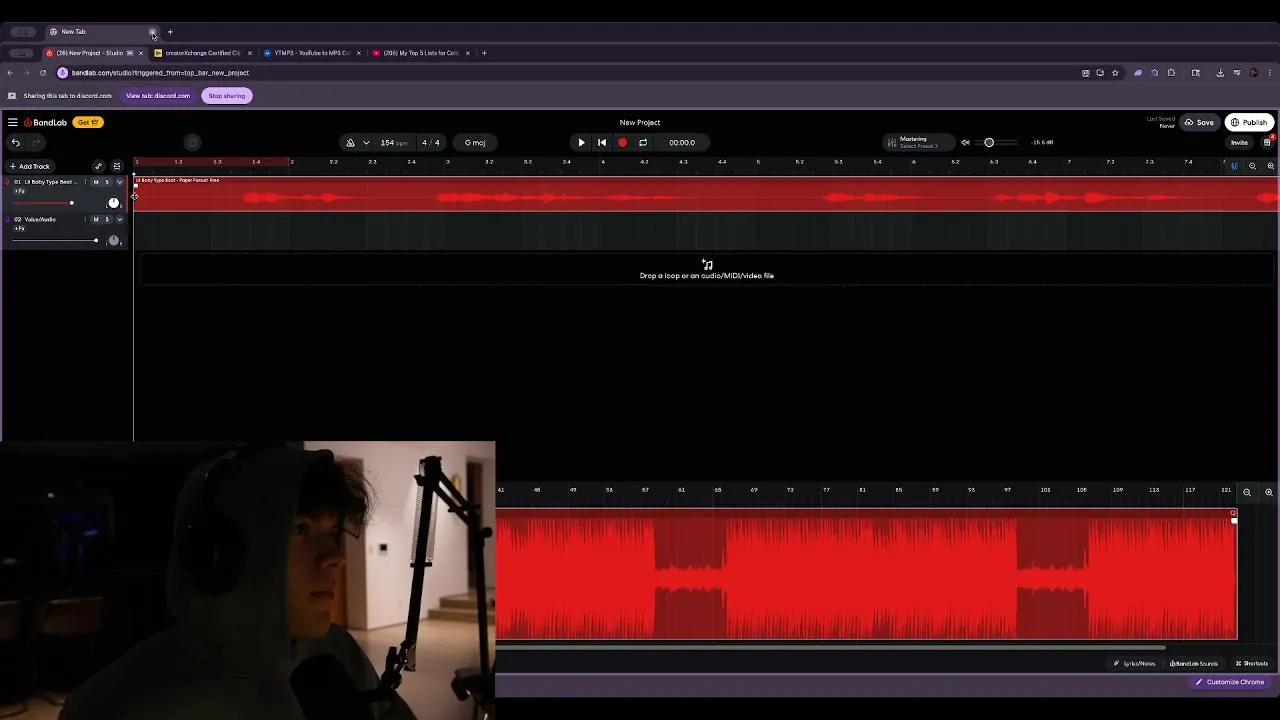Adjust Voice/Audio pan knob
This screenshot has height=720, width=1280.
(113, 240)
